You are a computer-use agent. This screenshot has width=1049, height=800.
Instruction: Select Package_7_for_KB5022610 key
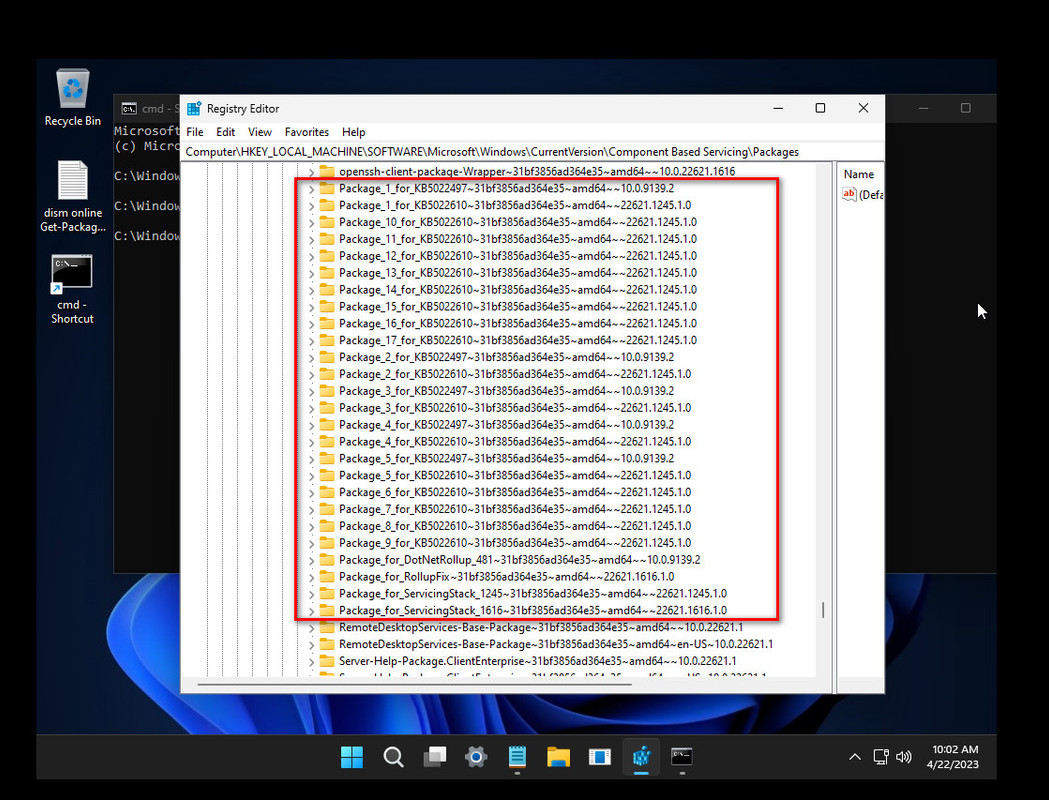[x=515, y=509]
